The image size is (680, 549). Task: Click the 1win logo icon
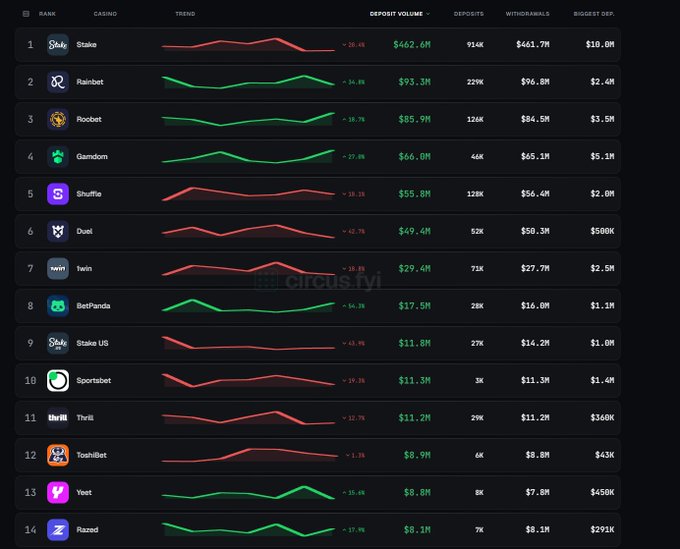pyautogui.click(x=58, y=268)
